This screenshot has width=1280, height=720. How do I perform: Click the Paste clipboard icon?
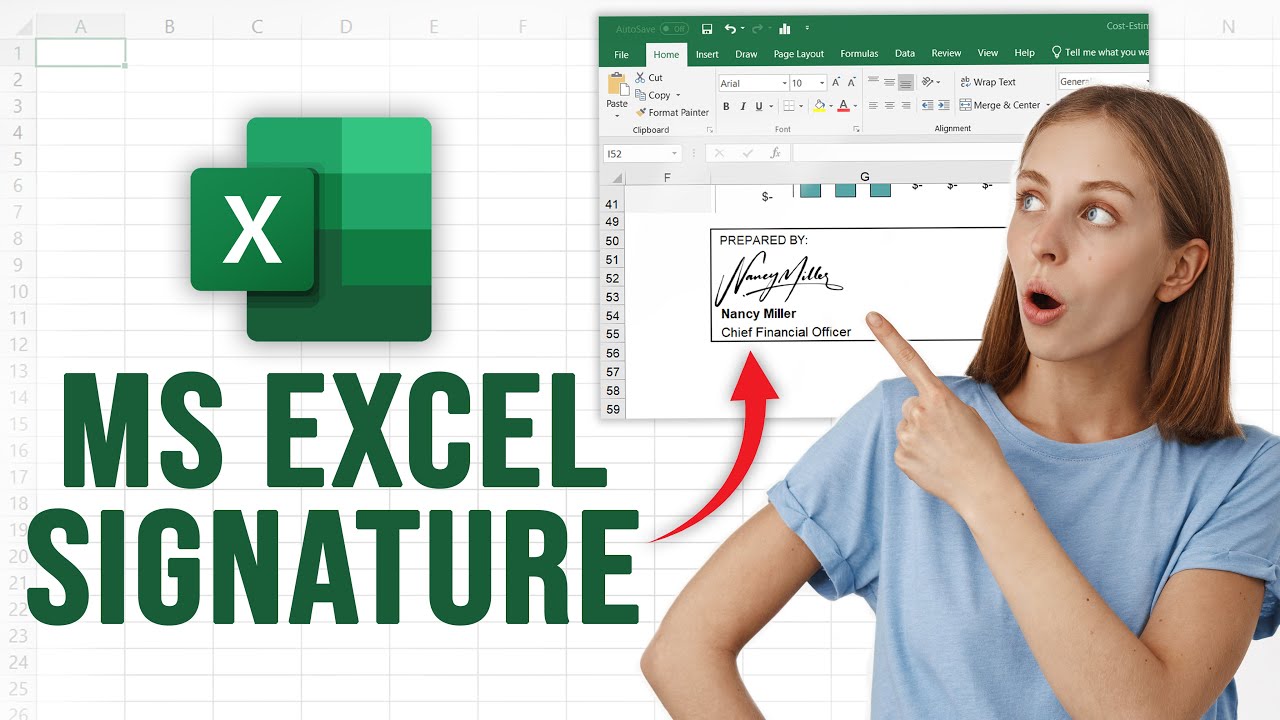pyautogui.click(x=617, y=84)
